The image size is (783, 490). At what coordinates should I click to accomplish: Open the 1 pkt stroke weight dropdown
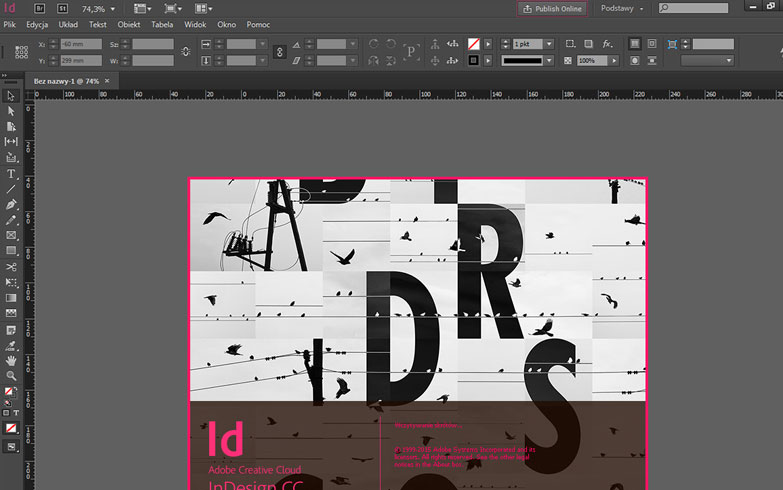tap(549, 44)
